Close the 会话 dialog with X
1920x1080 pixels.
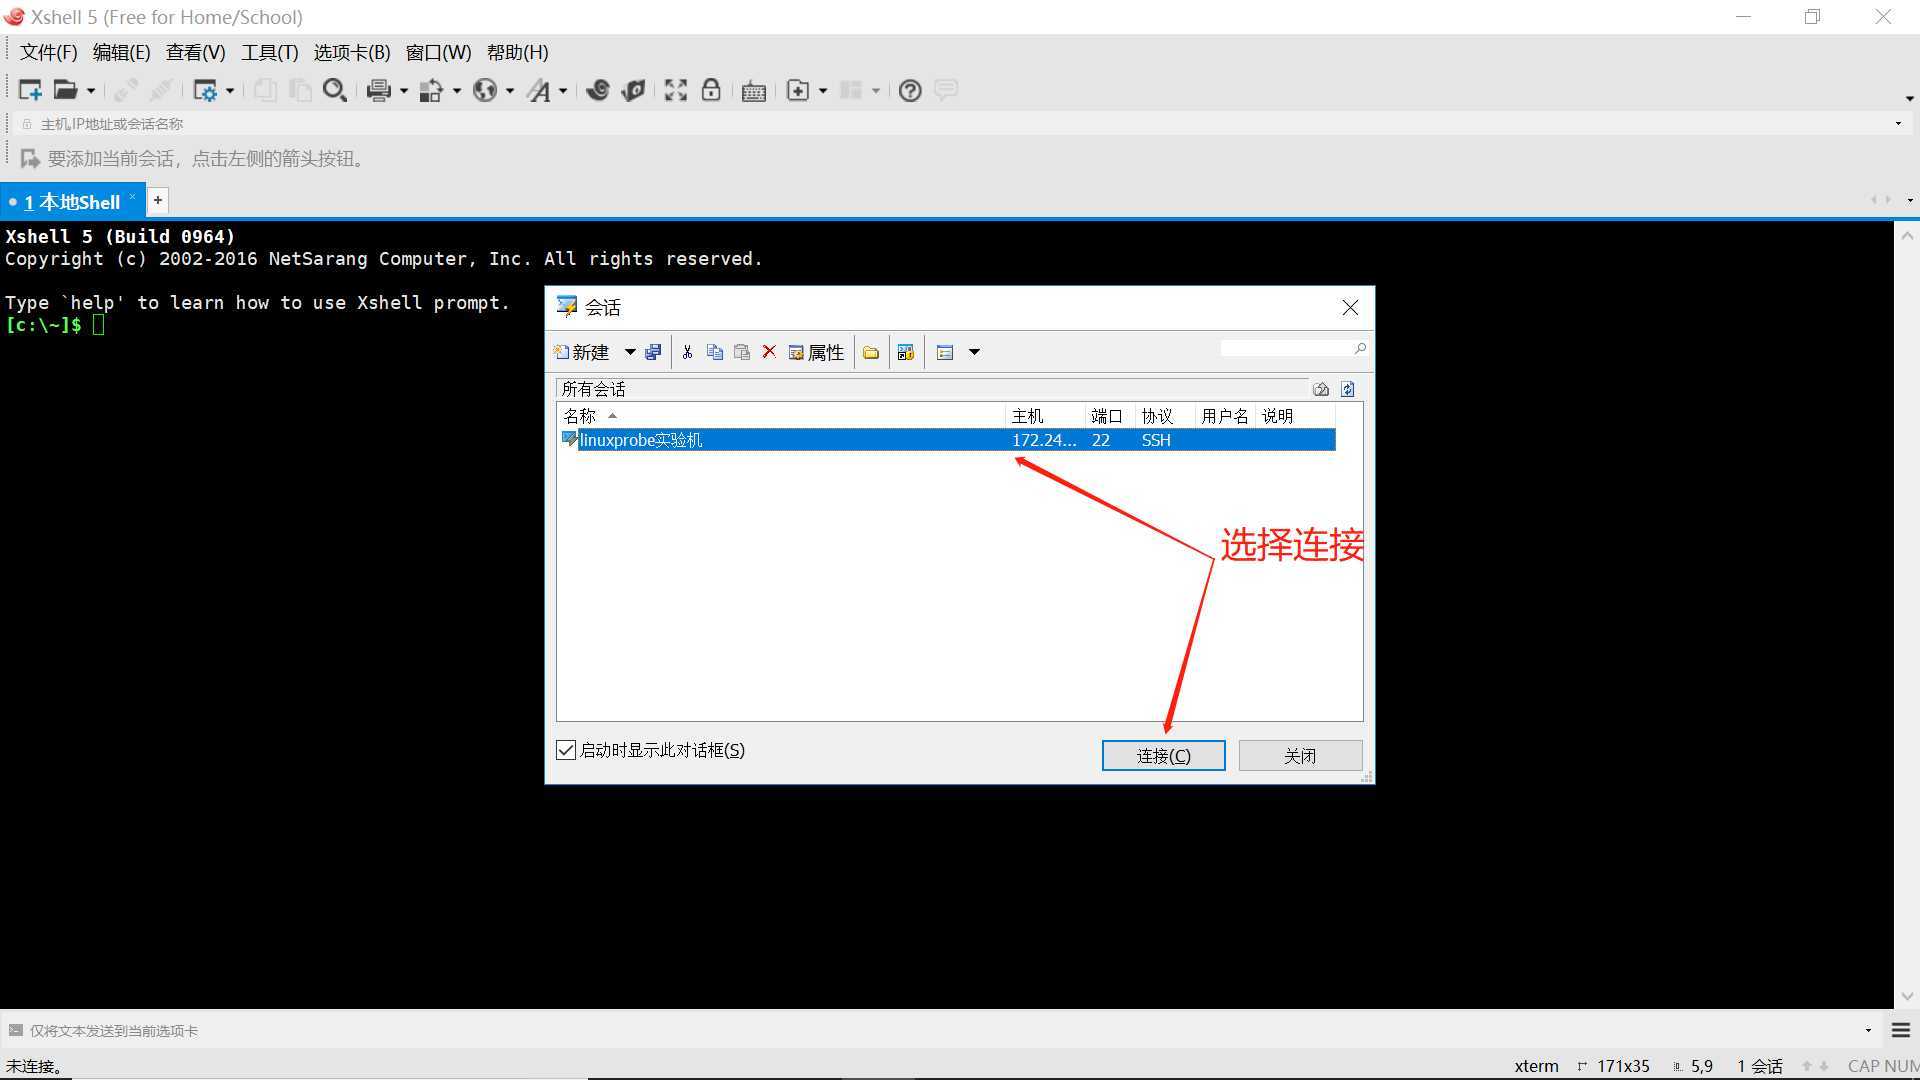point(1350,308)
